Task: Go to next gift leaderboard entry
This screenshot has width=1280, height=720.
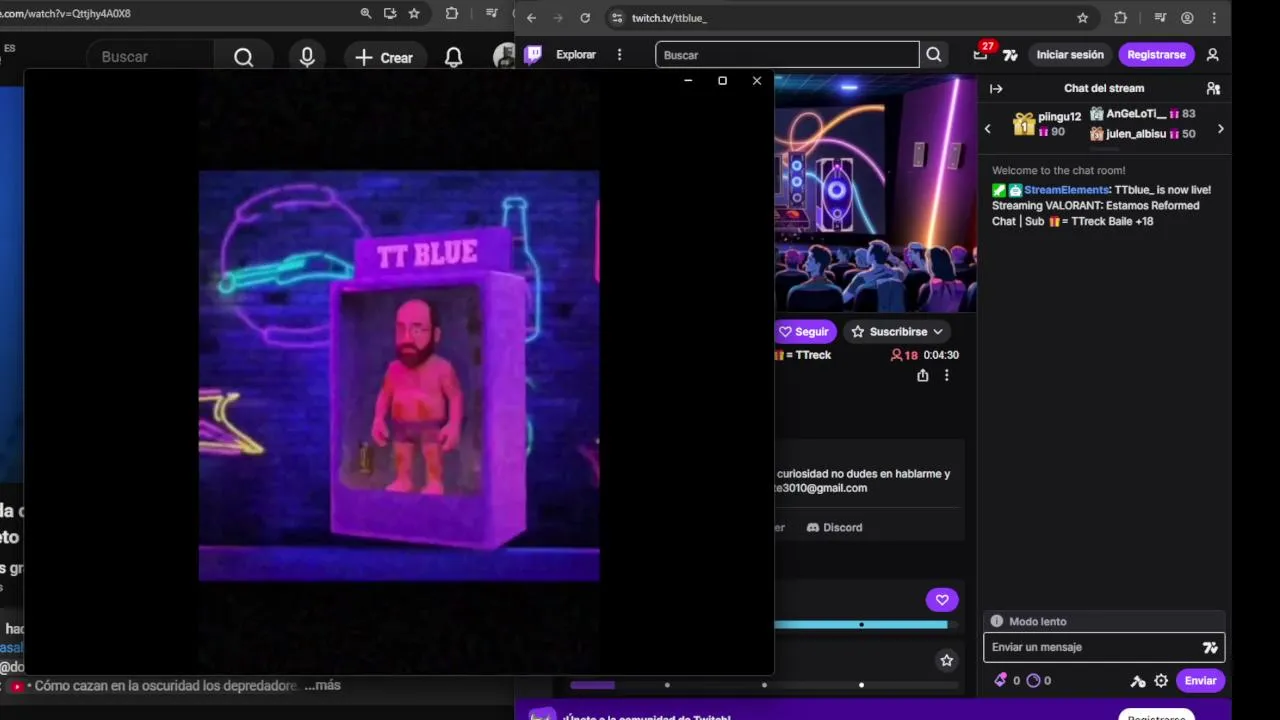Action: coord(1220,129)
